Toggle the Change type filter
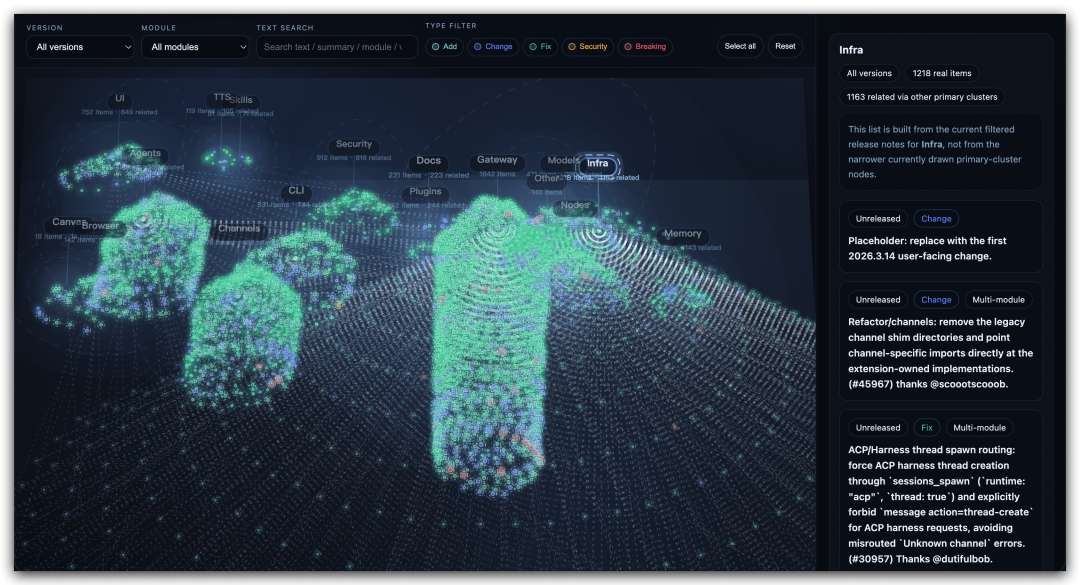Screen dimensions: 1080x585 click(492, 47)
